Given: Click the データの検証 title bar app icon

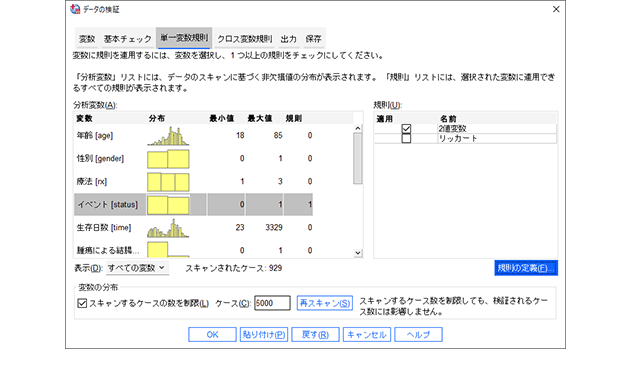Looking at the screenshot, I should click(x=75, y=9).
